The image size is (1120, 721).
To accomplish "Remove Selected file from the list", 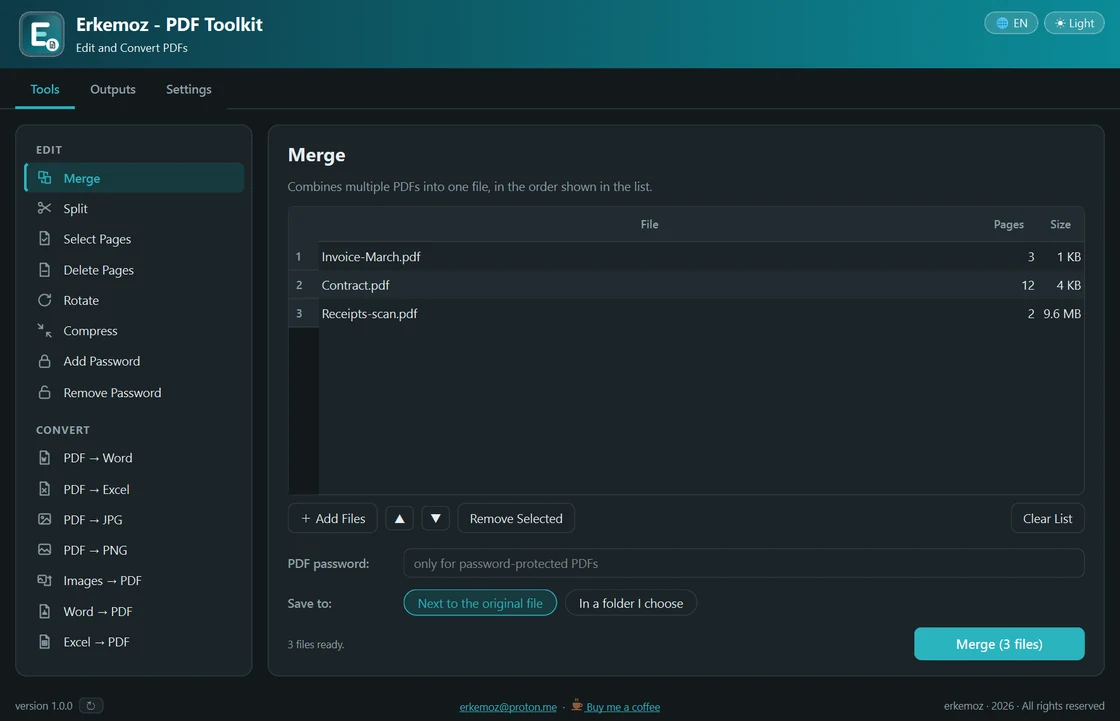I will click(x=516, y=518).
